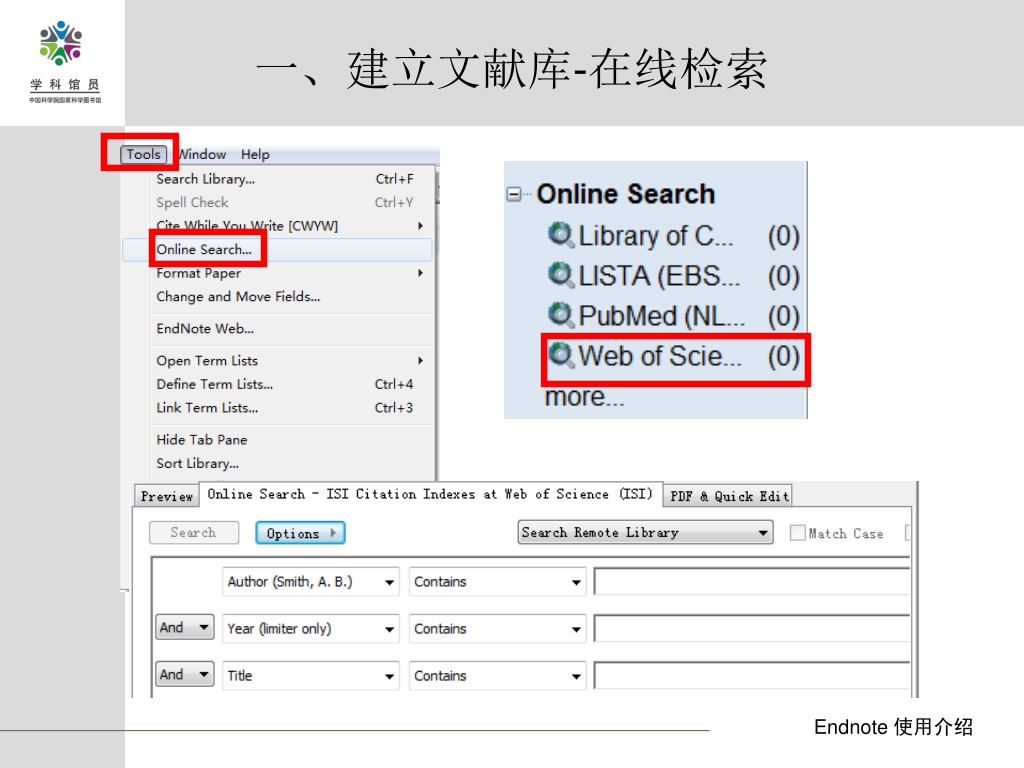This screenshot has width=1024, height=768.
Task: Click the Year search text field
Action: [752, 628]
